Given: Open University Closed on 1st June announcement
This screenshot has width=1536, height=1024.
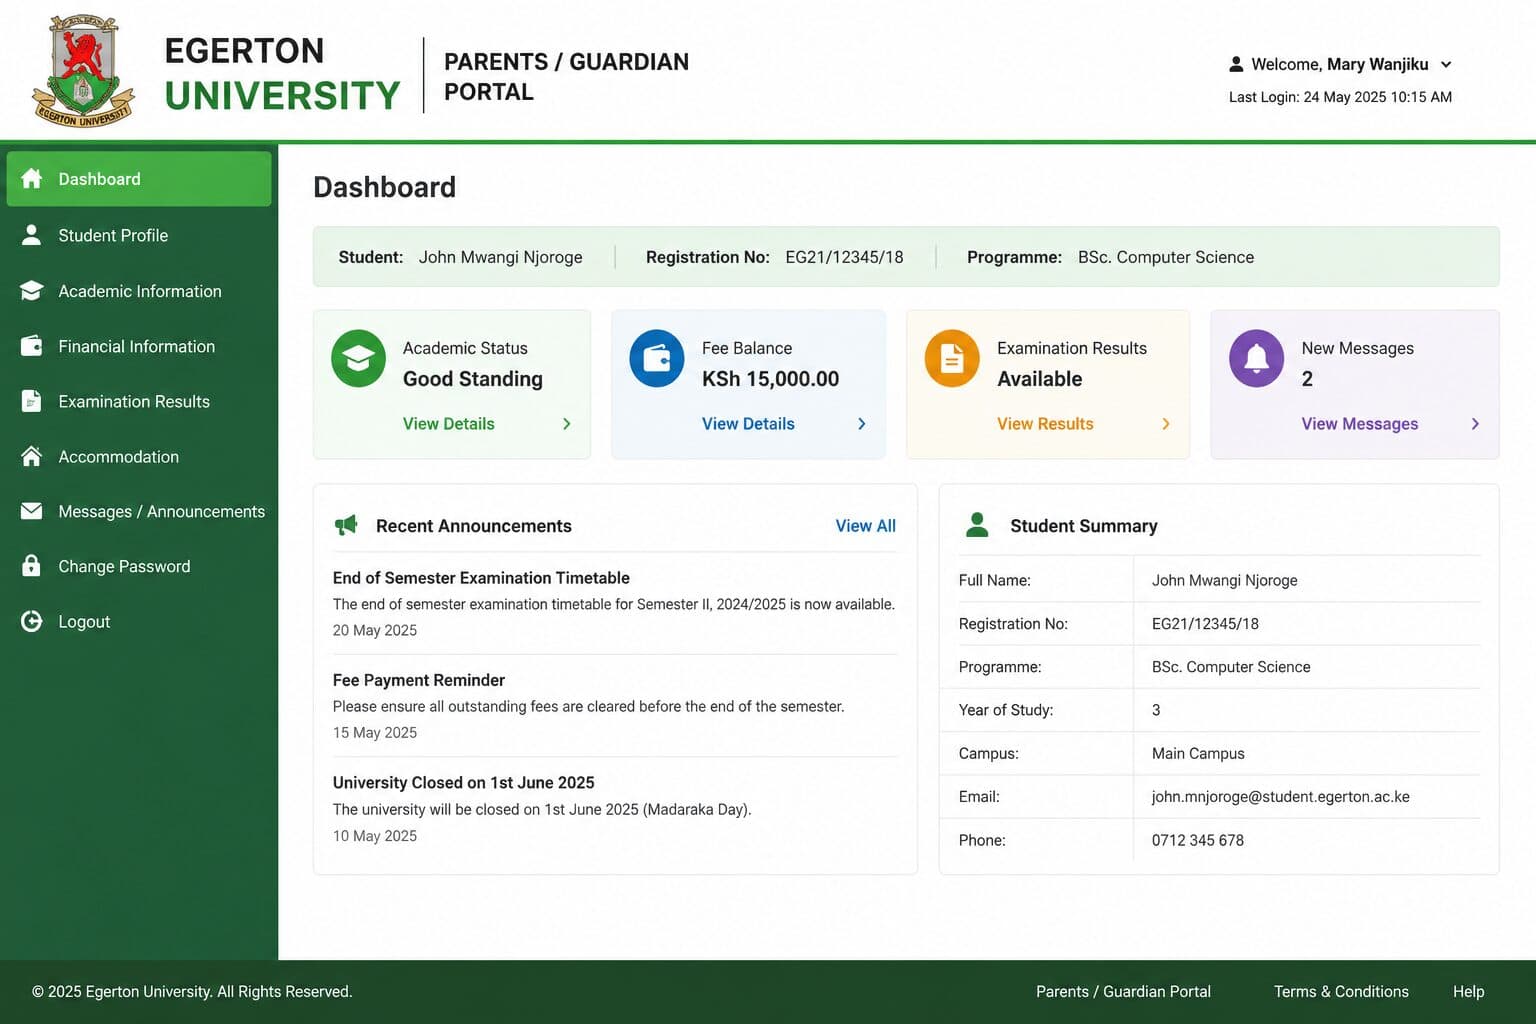Looking at the screenshot, I should (463, 783).
